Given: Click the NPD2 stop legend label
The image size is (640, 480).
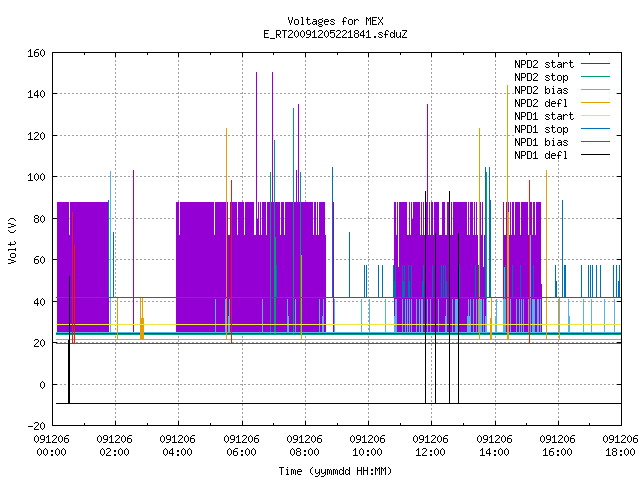Looking at the screenshot, I should click(x=541, y=77).
